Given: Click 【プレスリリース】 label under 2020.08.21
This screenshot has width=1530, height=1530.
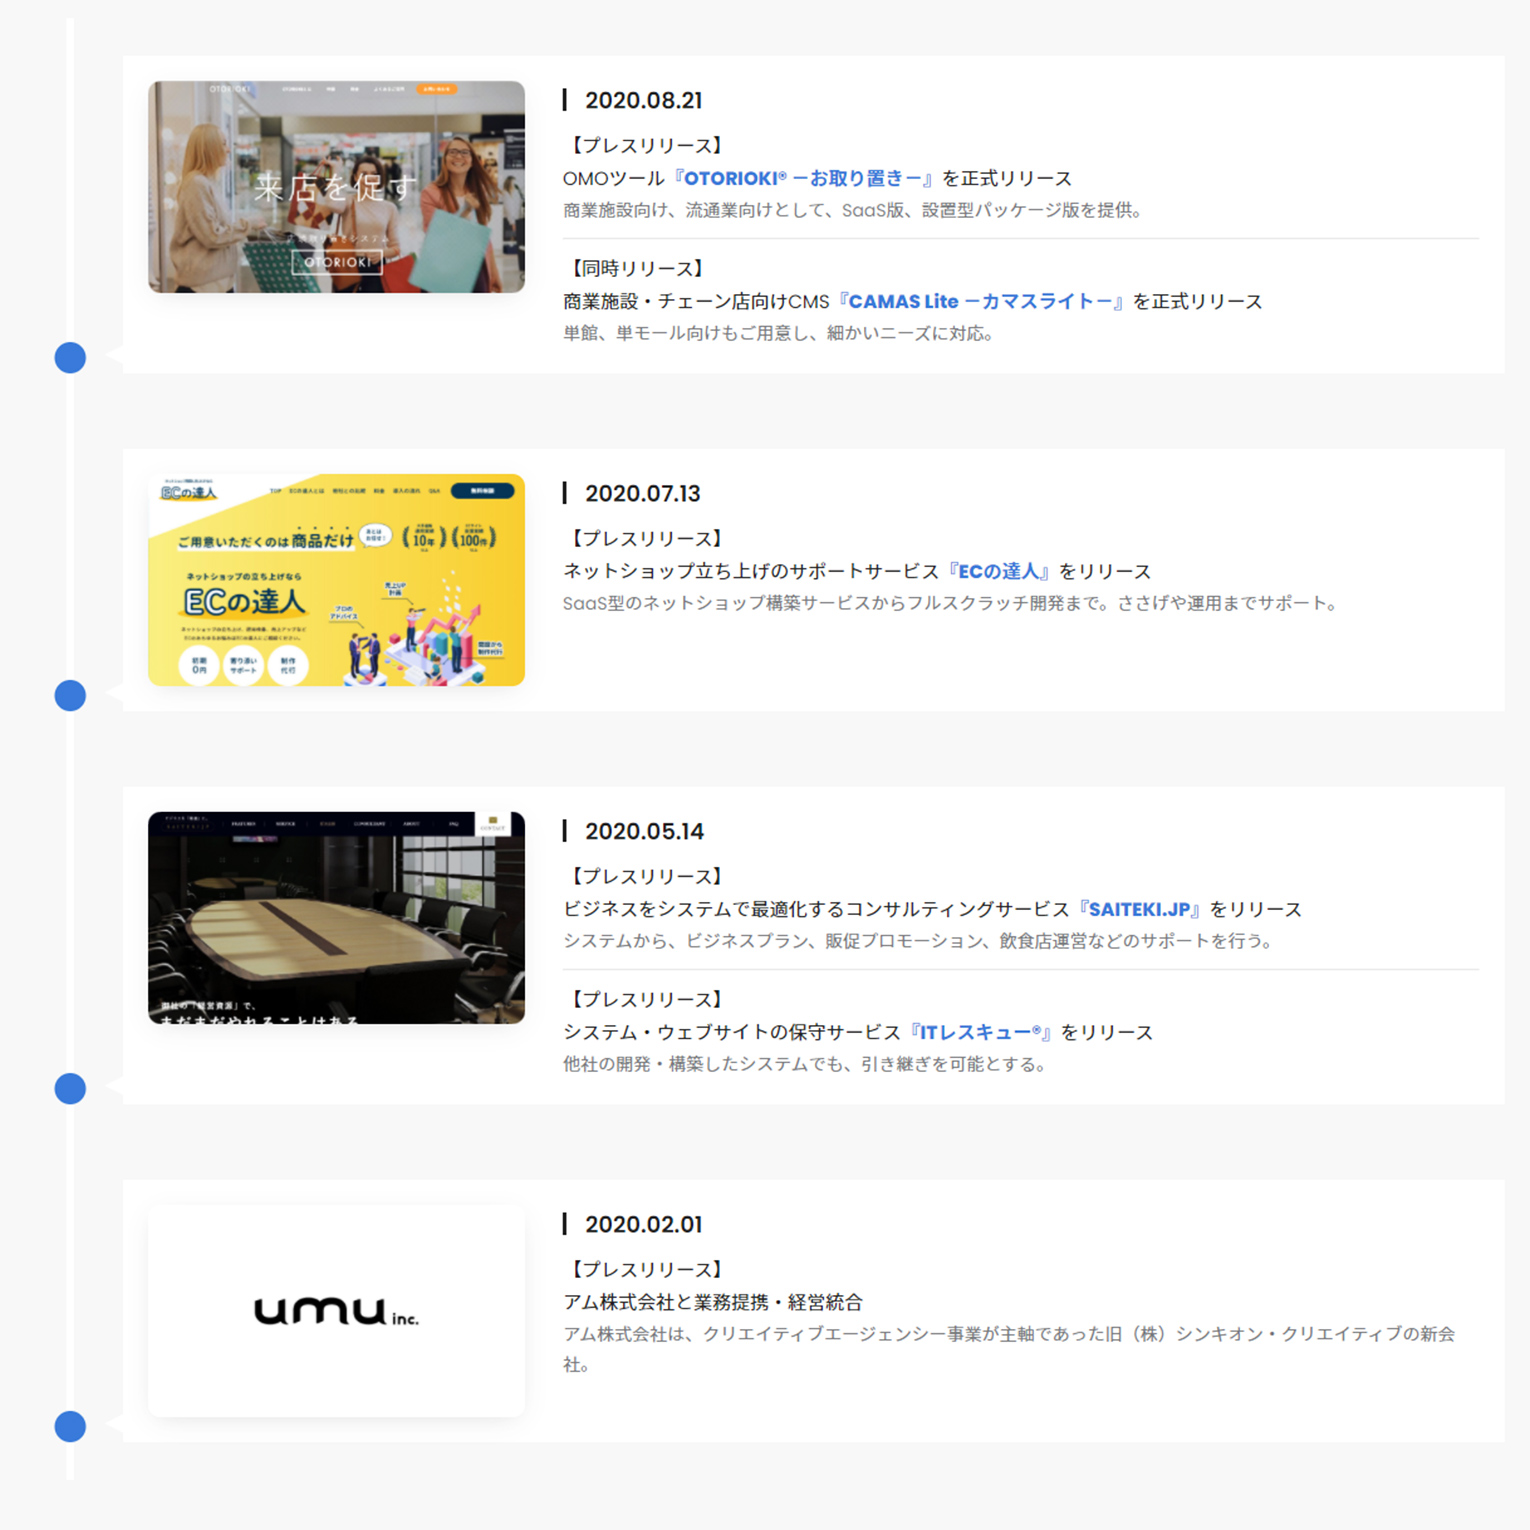Looking at the screenshot, I should pyautogui.click(x=646, y=145).
